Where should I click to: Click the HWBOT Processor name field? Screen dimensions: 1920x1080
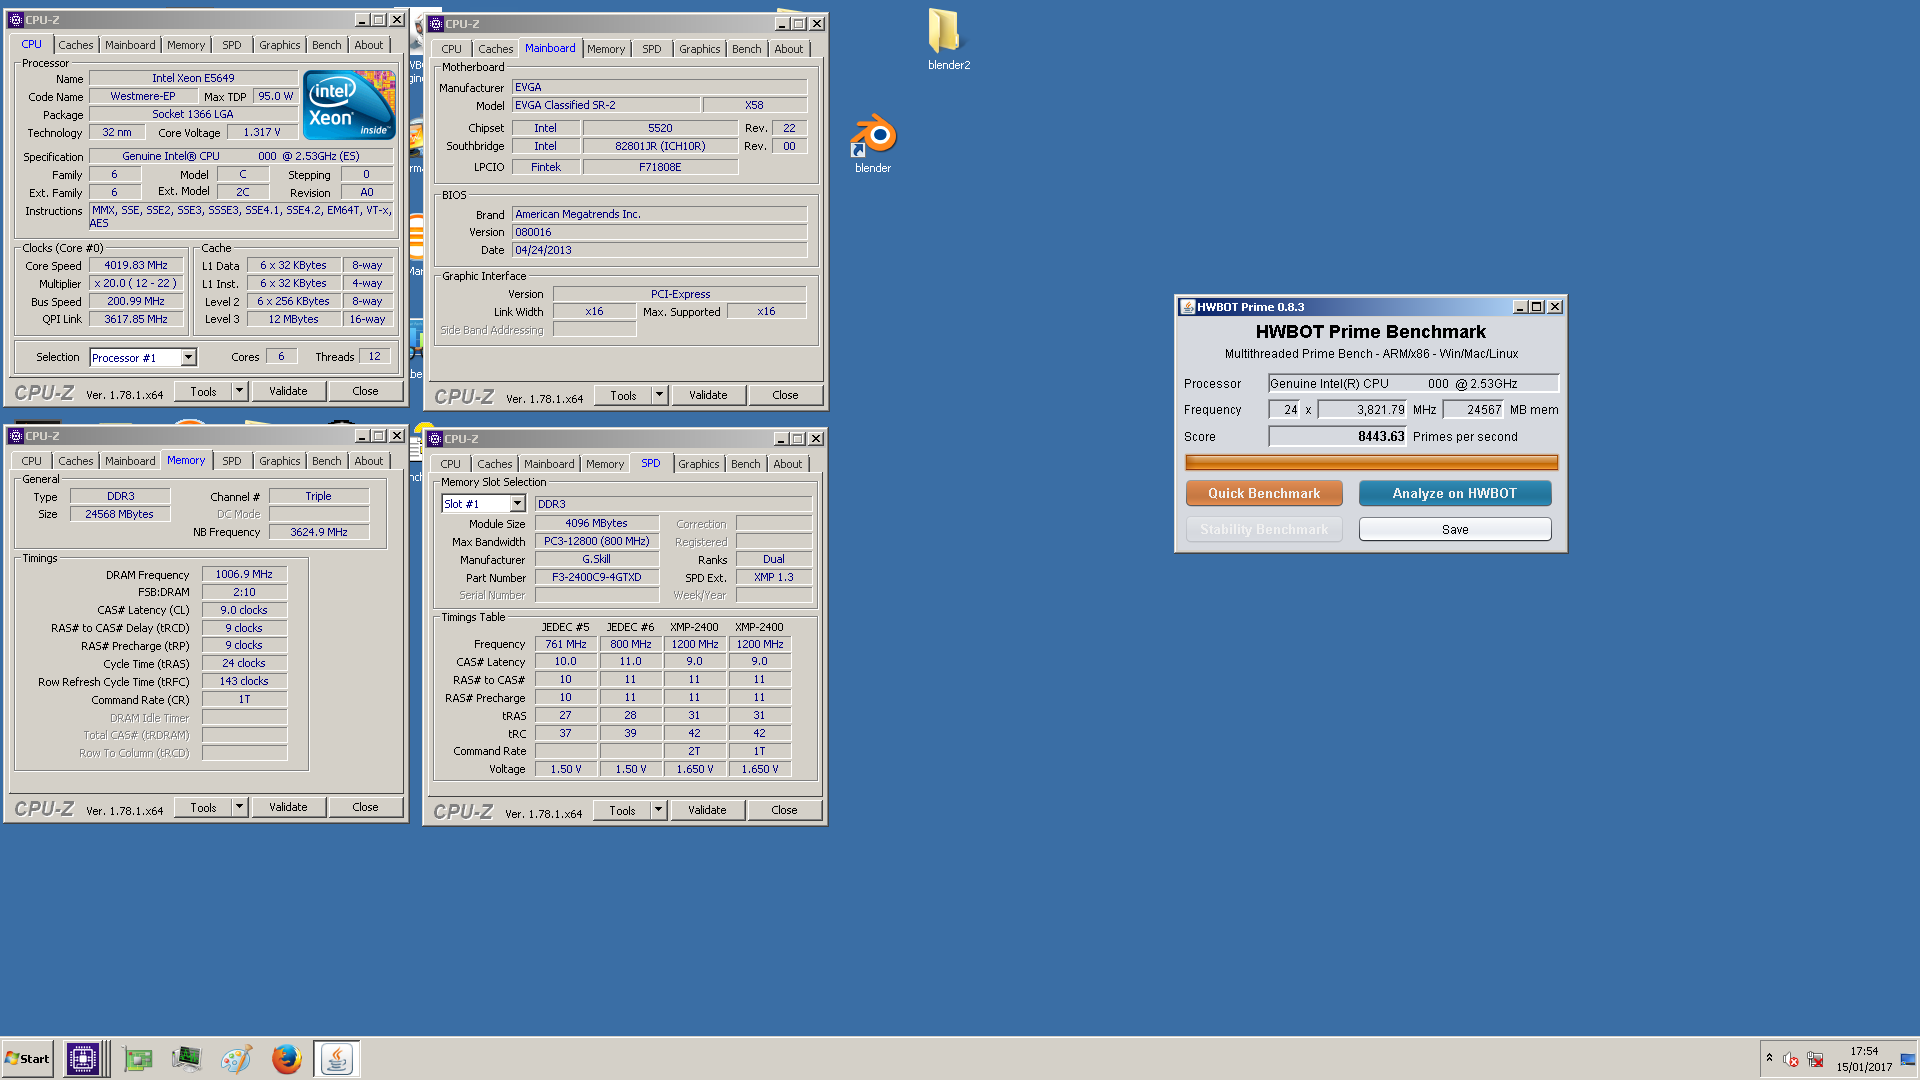[1413, 383]
